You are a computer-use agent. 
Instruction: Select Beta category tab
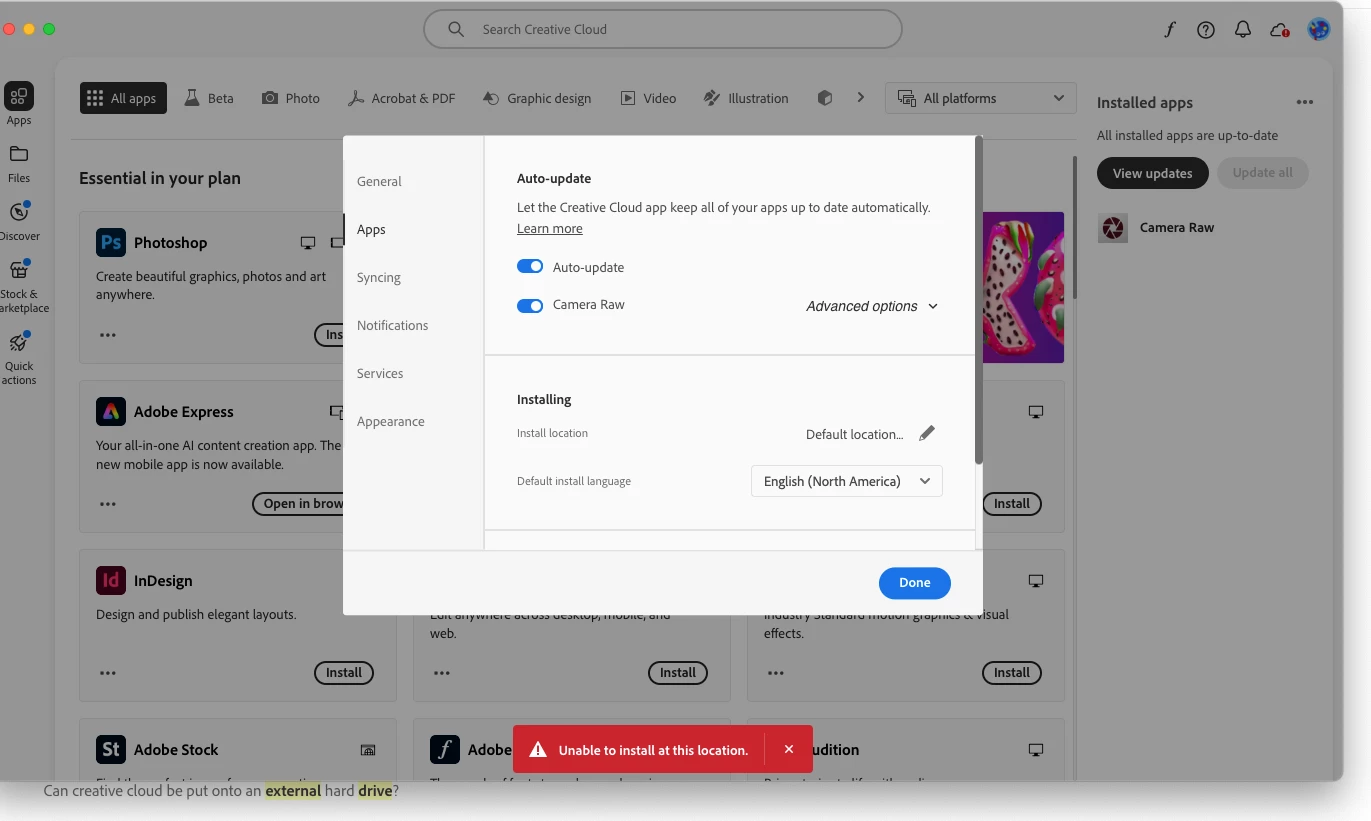pos(208,98)
